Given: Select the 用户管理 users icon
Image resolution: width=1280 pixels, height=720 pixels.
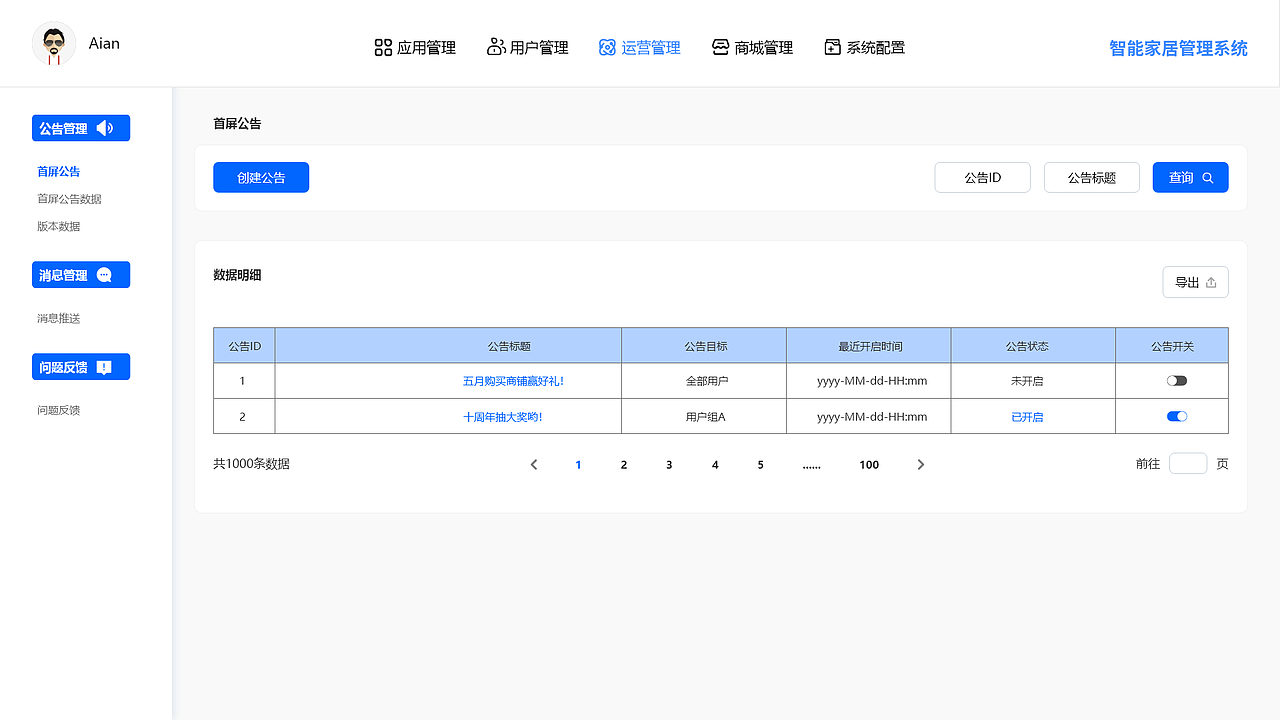Looking at the screenshot, I should click(495, 47).
